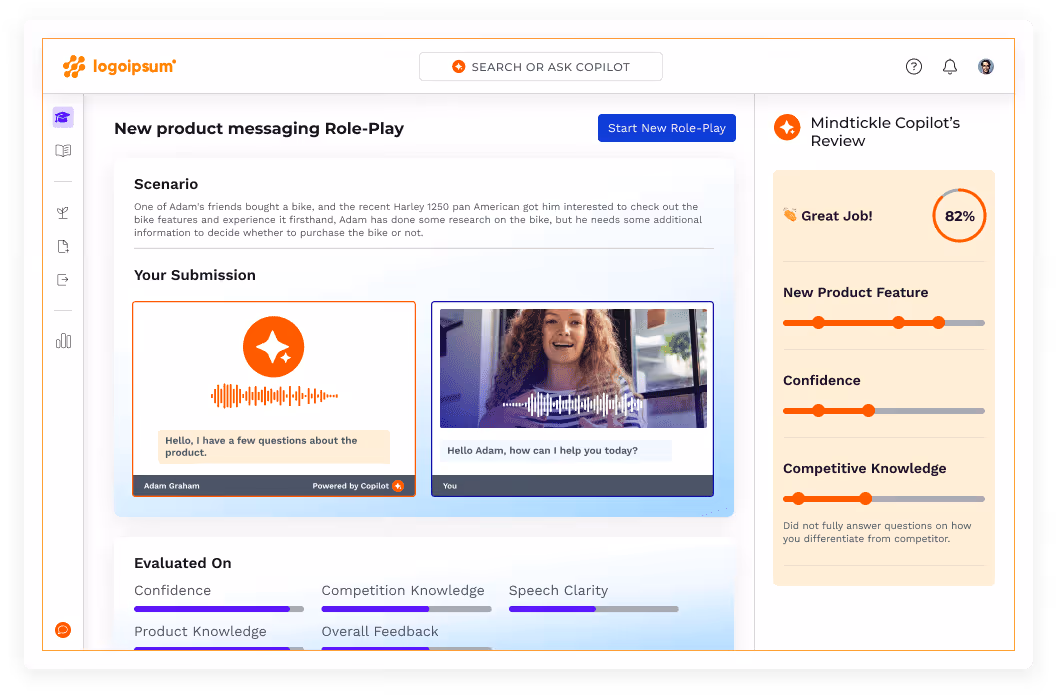Viewport: 1057px width, 697px height.
Task: Click the scenario description paragraph
Action: [x=418, y=220]
